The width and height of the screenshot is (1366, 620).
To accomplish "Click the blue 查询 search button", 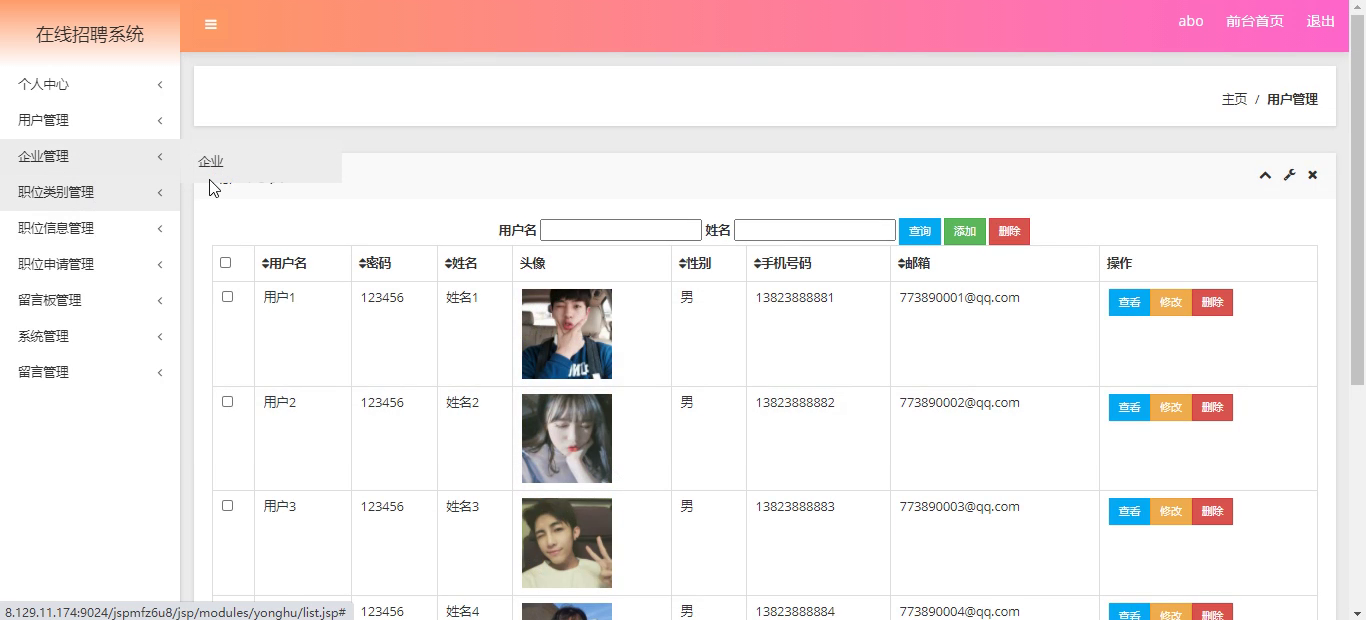I will coord(920,231).
